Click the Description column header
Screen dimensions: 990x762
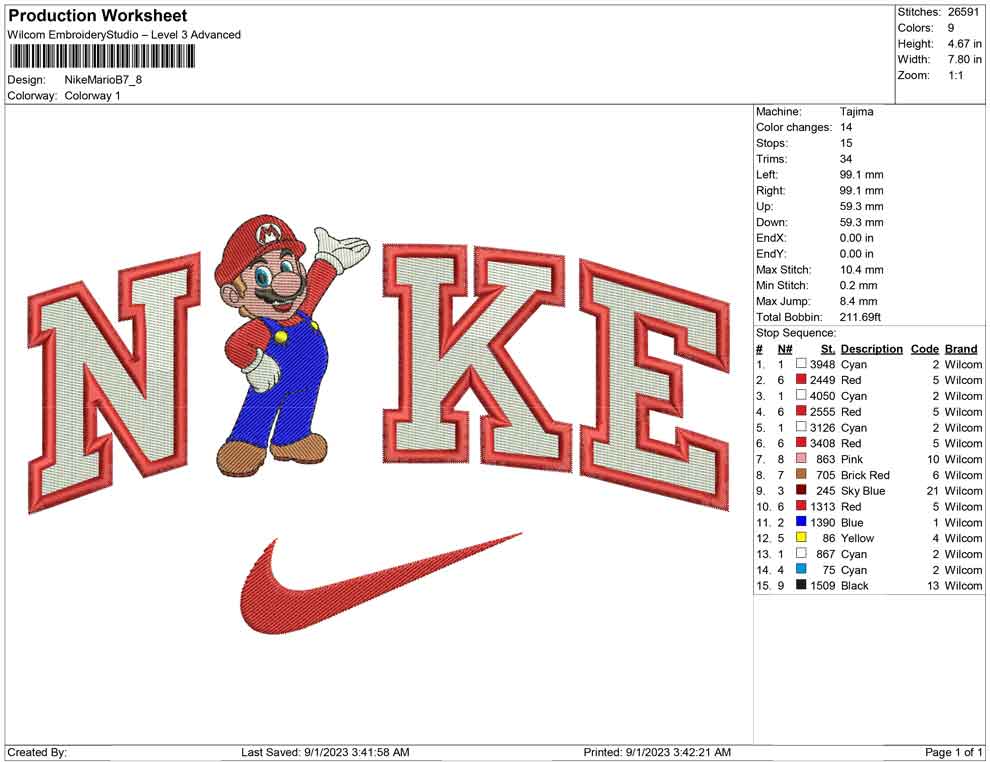(871, 349)
